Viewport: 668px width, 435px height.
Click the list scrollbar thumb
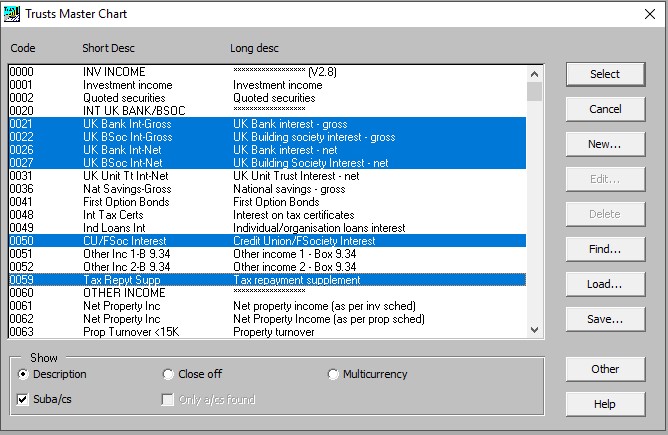[x=534, y=91]
